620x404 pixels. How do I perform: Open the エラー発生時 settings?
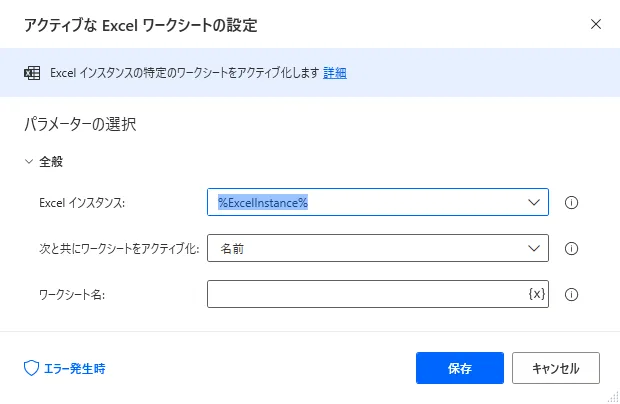tap(73, 368)
